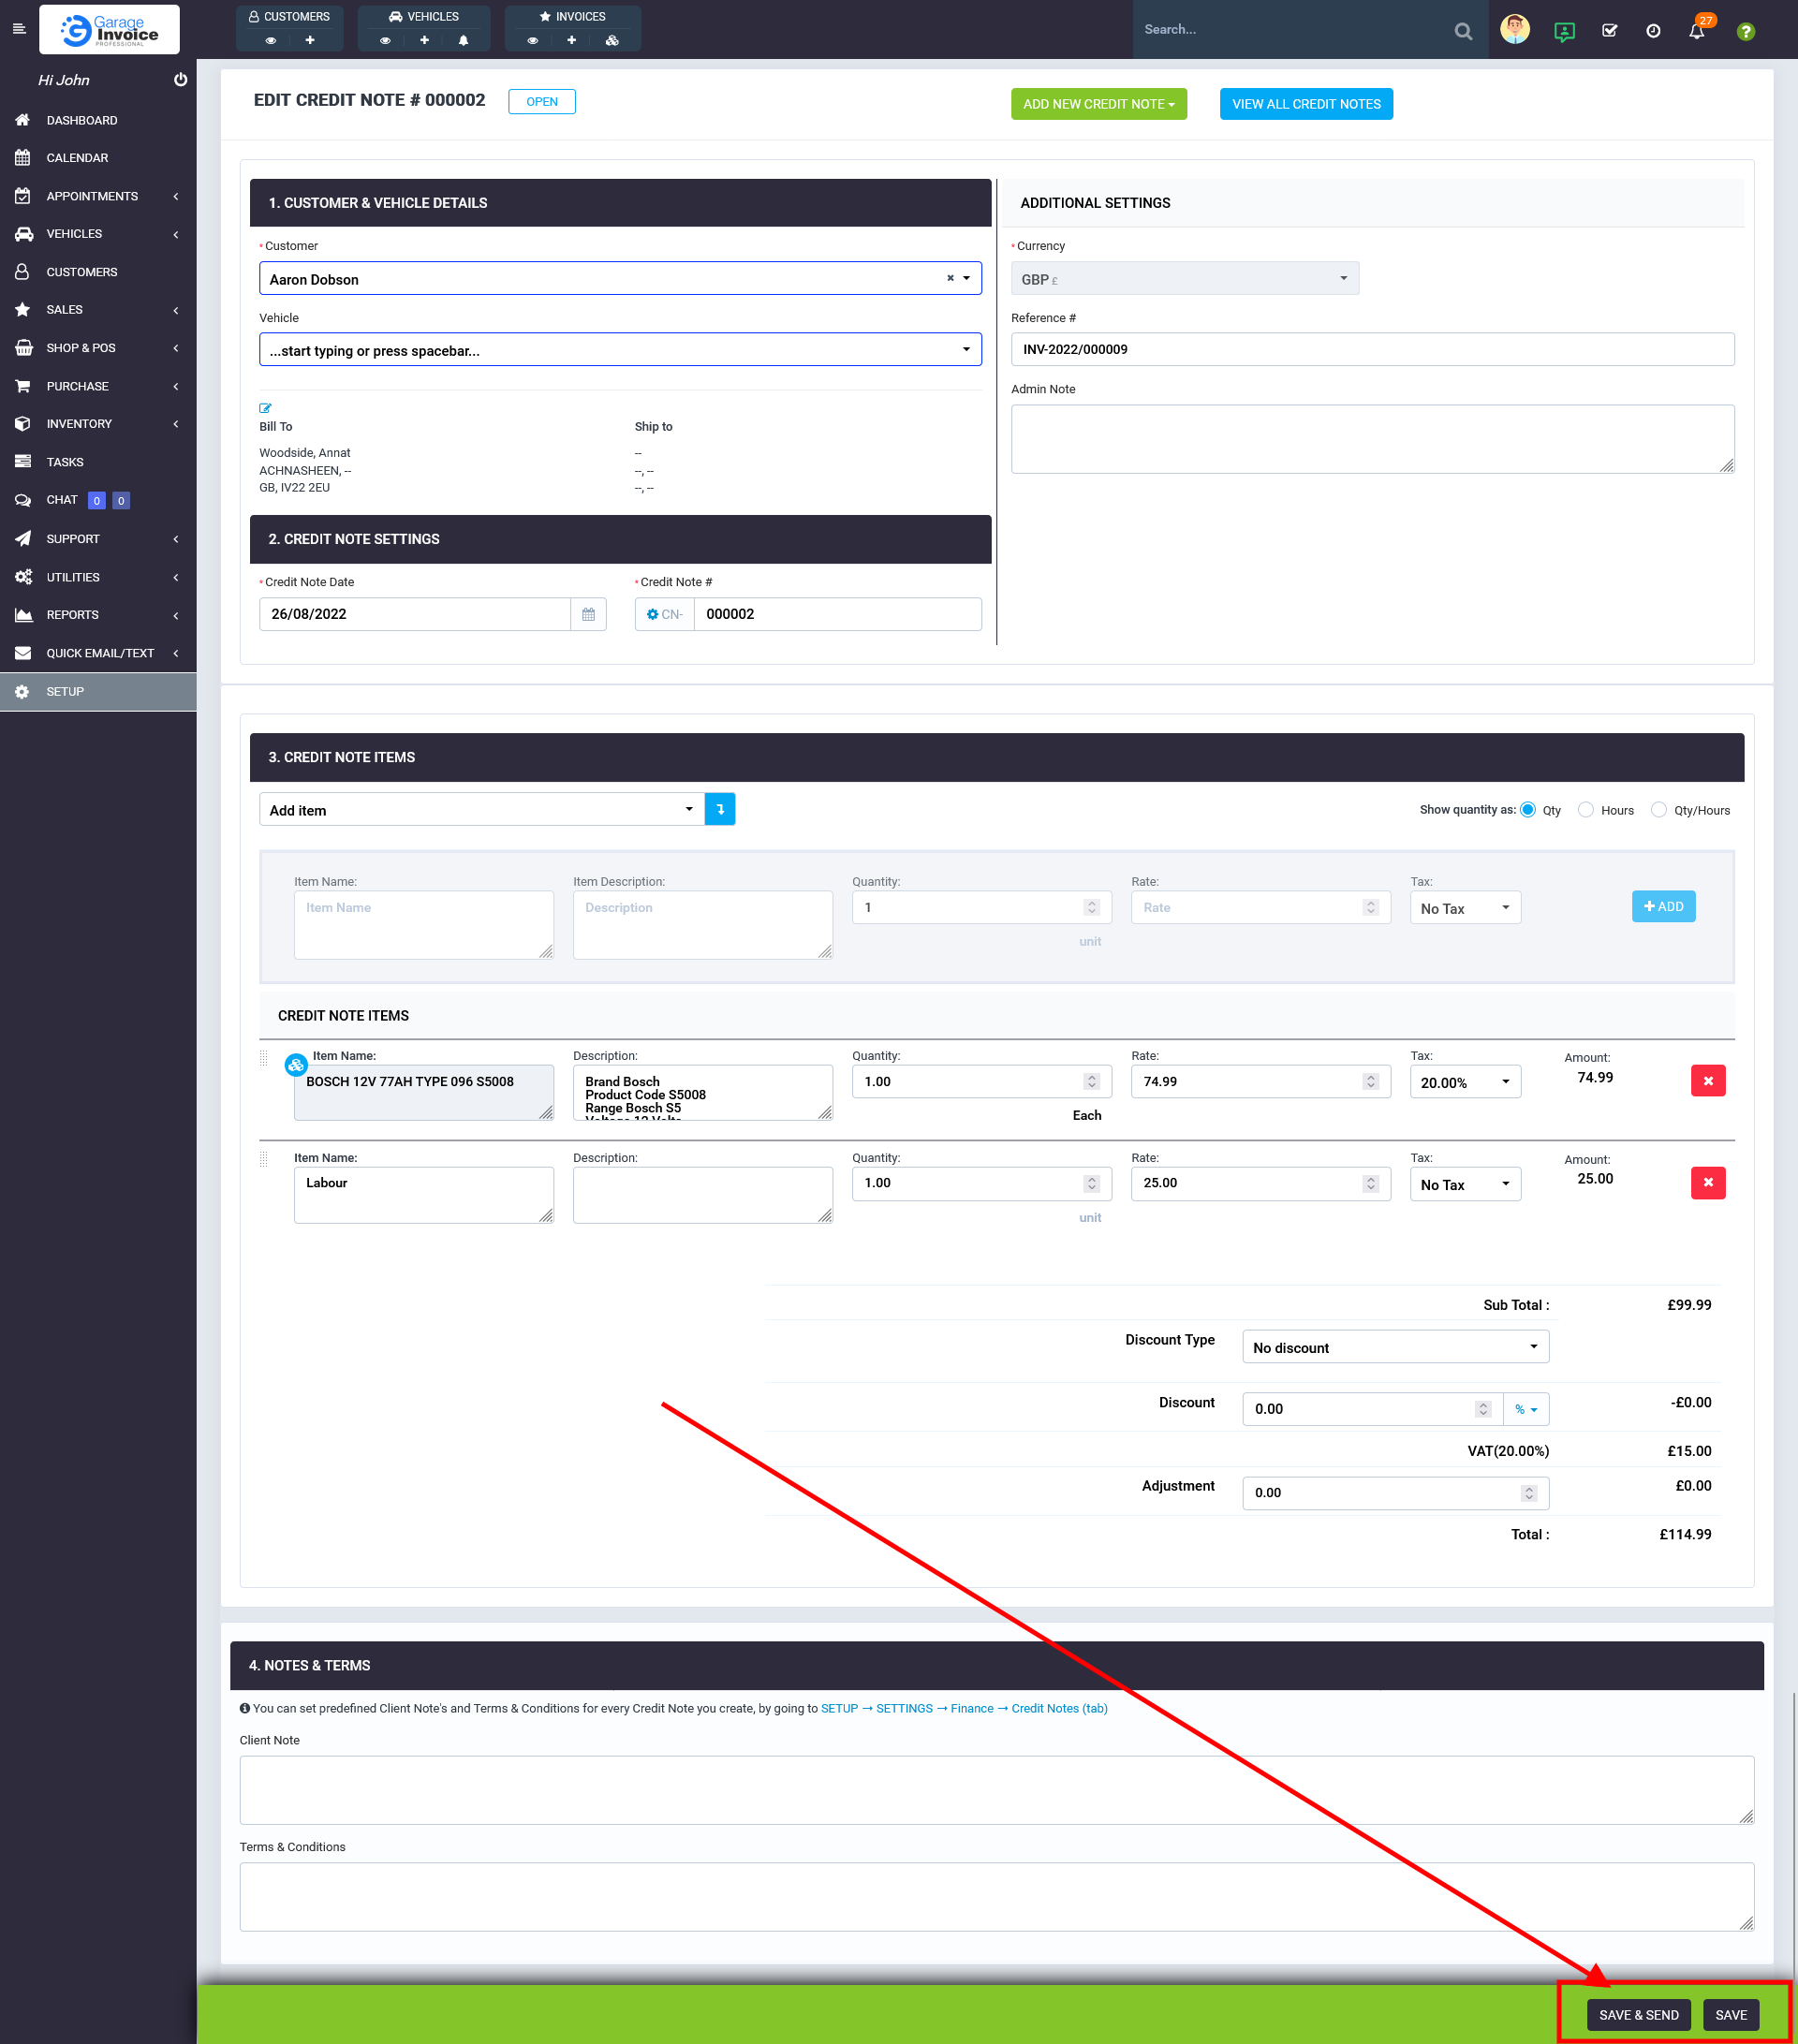Open the notifications bell with 27 badge
This screenshot has width=1798, height=2044.
click(x=1697, y=31)
